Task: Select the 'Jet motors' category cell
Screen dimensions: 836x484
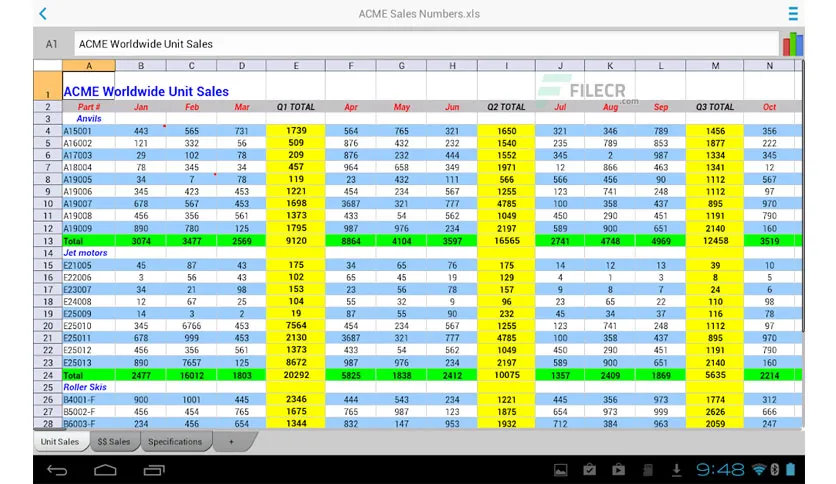Action: point(89,253)
